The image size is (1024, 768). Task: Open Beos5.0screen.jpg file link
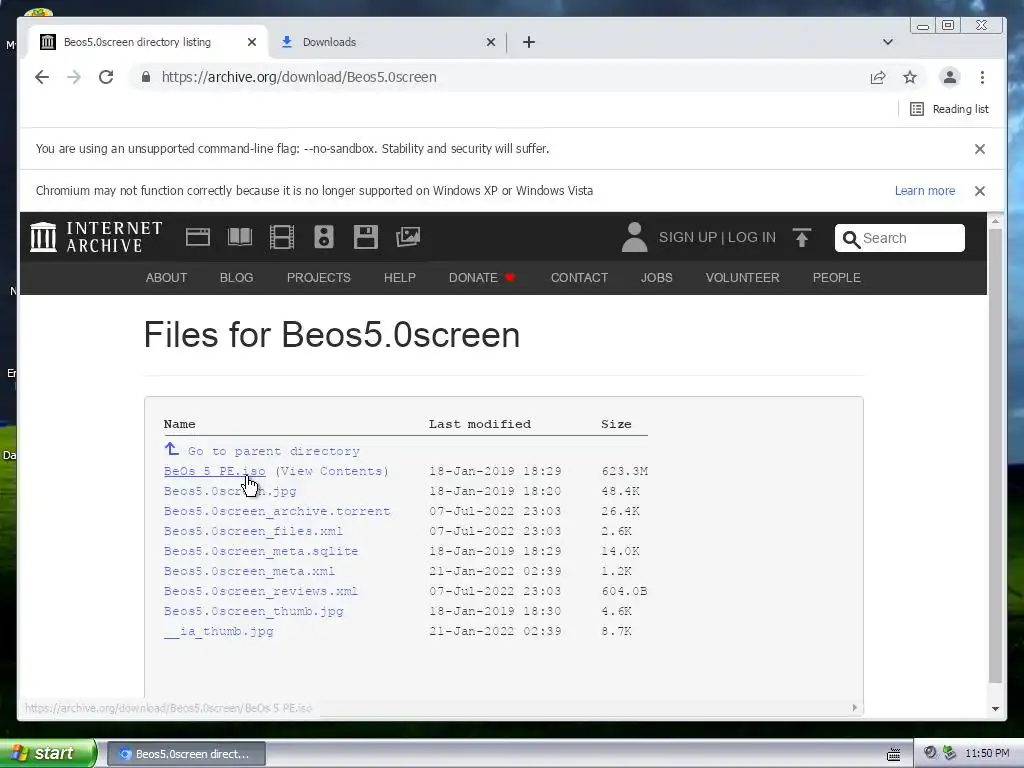(x=230, y=491)
